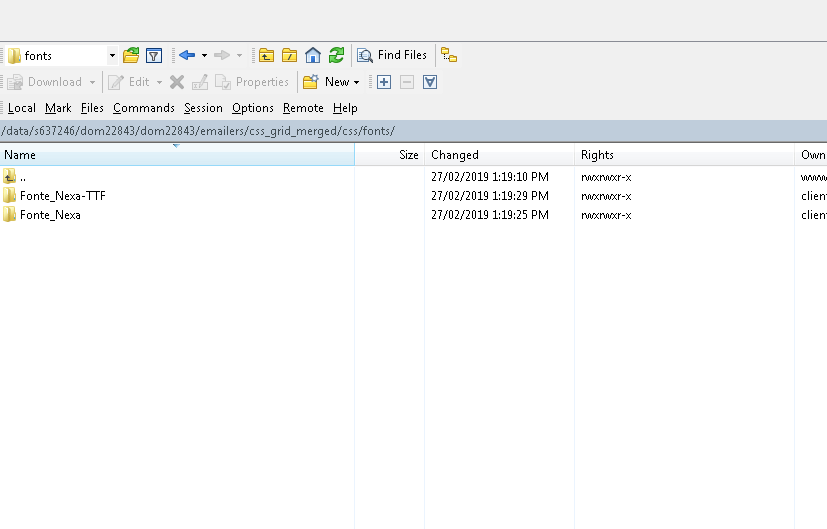This screenshot has height=529, width=827.
Task: Click the New button
Action: [x=326, y=82]
